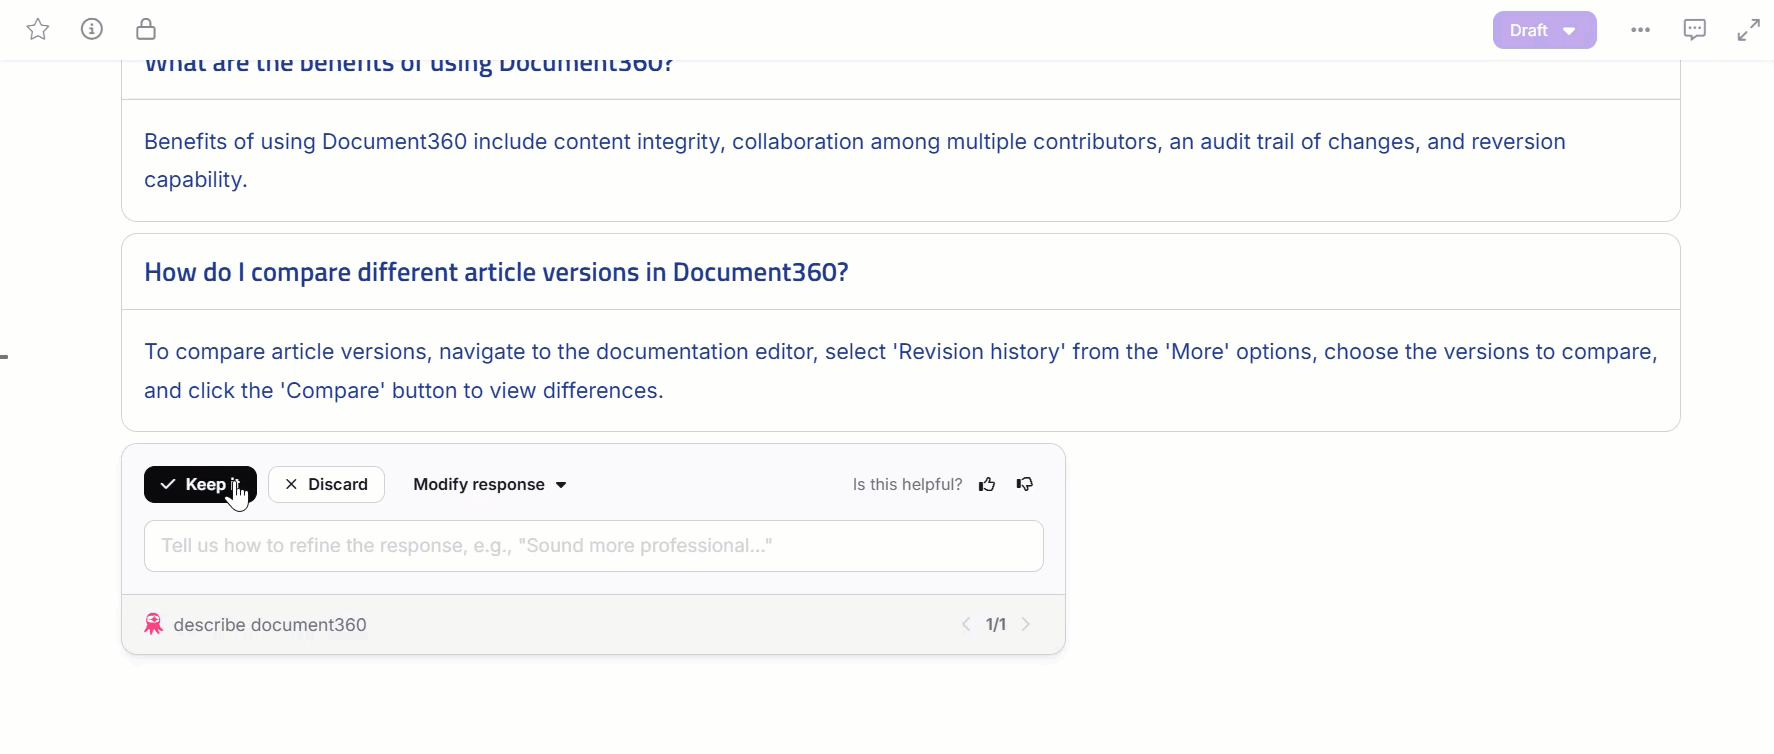Expand the Modify response dropdown
1774x754 pixels.
click(x=490, y=484)
